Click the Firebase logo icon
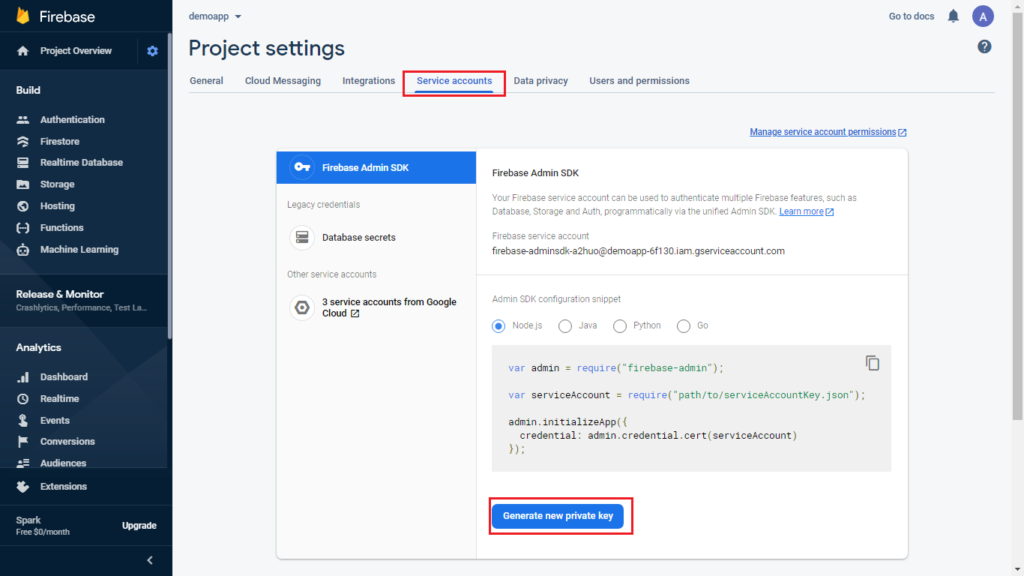 23,16
